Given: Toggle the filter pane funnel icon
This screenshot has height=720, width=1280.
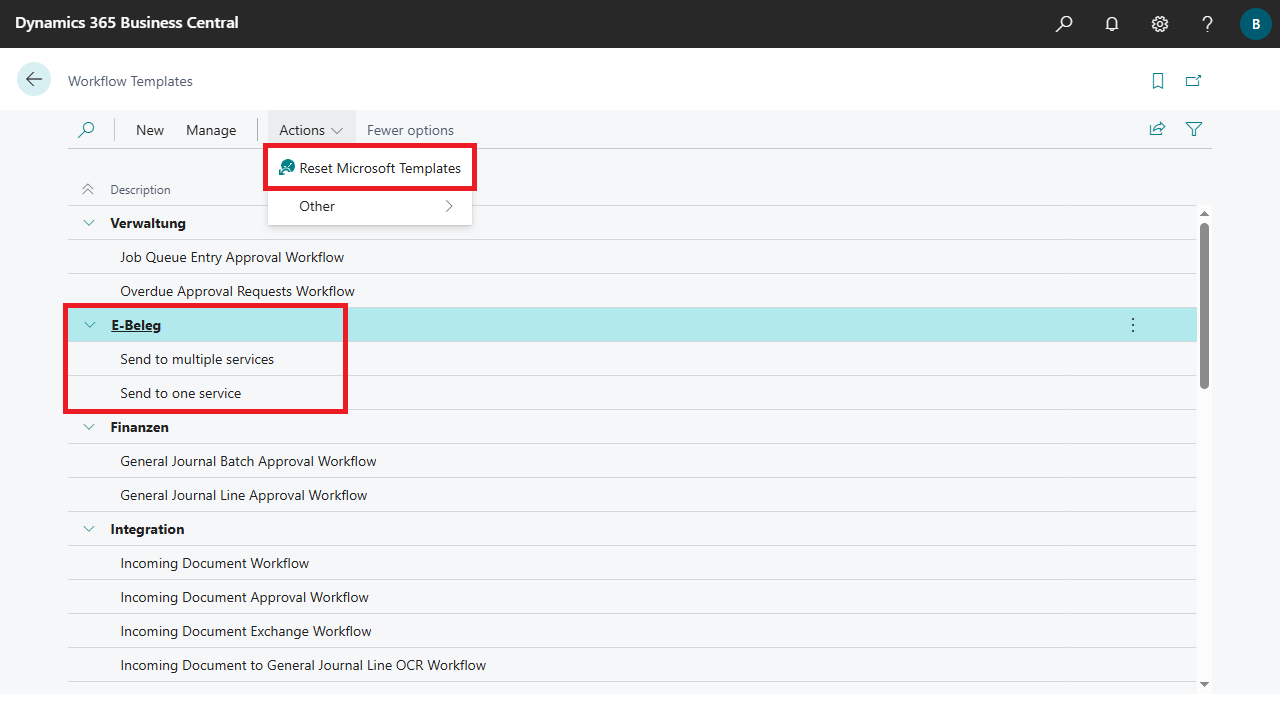Looking at the screenshot, I should [1194, 129].
